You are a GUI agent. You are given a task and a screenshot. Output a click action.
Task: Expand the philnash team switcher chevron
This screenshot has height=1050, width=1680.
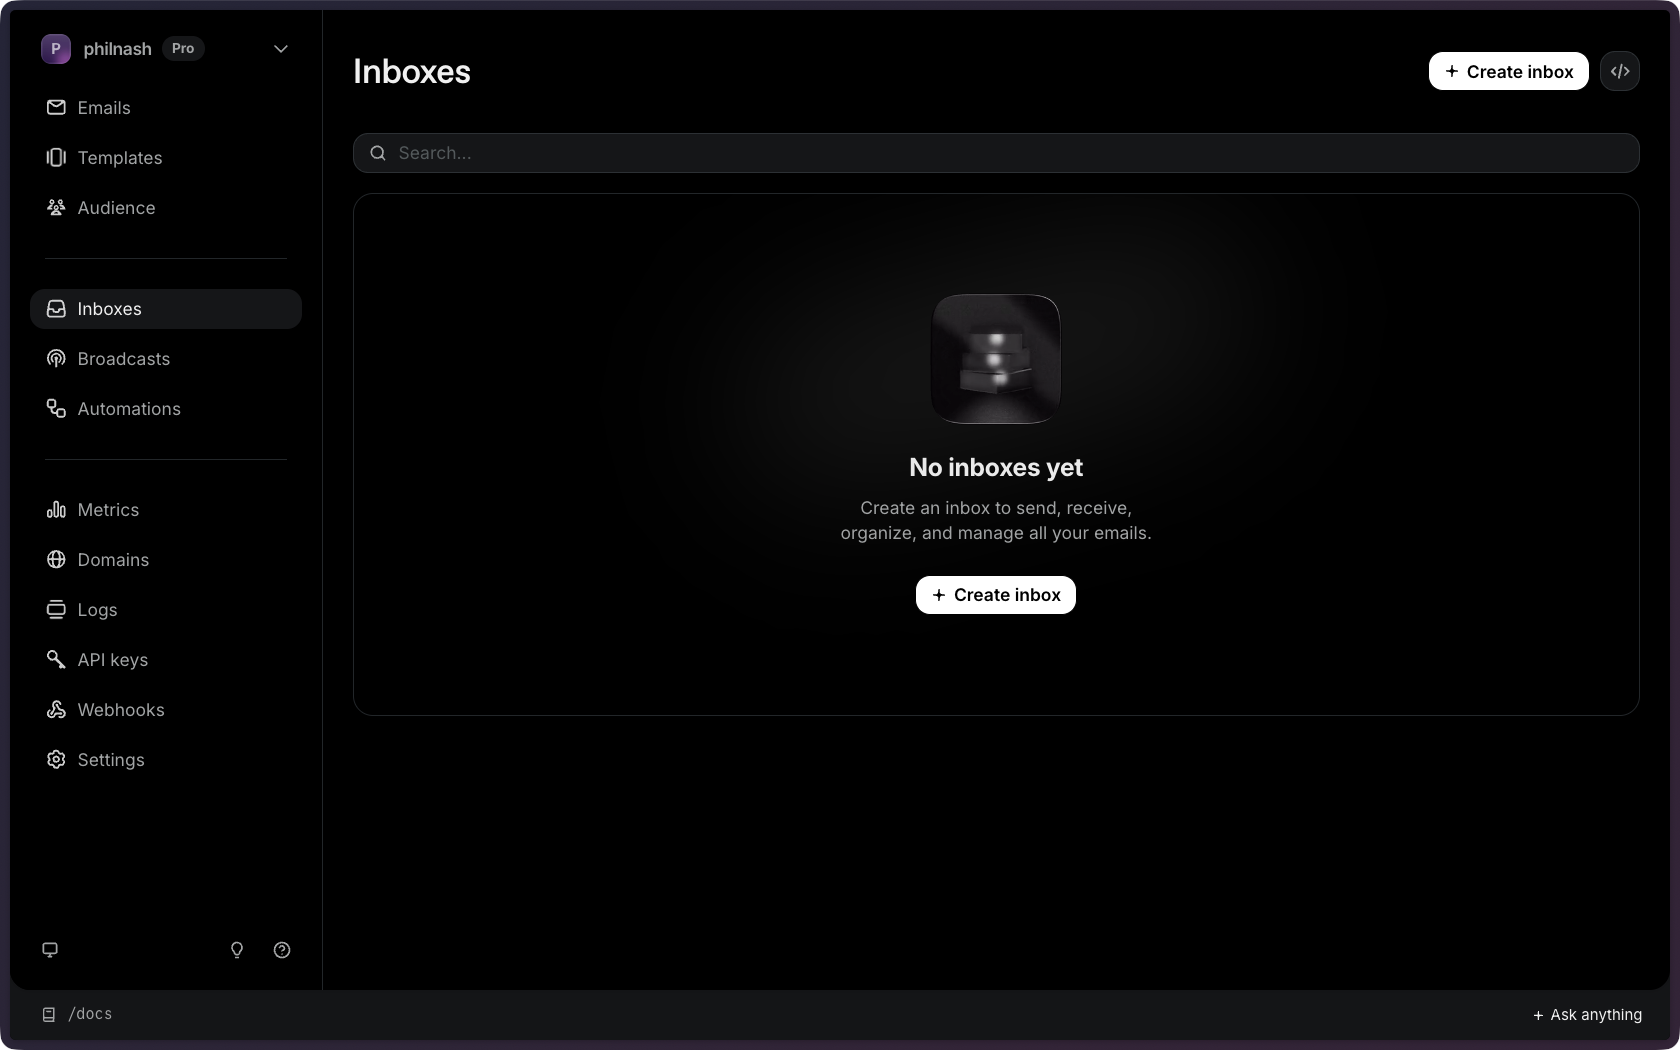[281, 48]
